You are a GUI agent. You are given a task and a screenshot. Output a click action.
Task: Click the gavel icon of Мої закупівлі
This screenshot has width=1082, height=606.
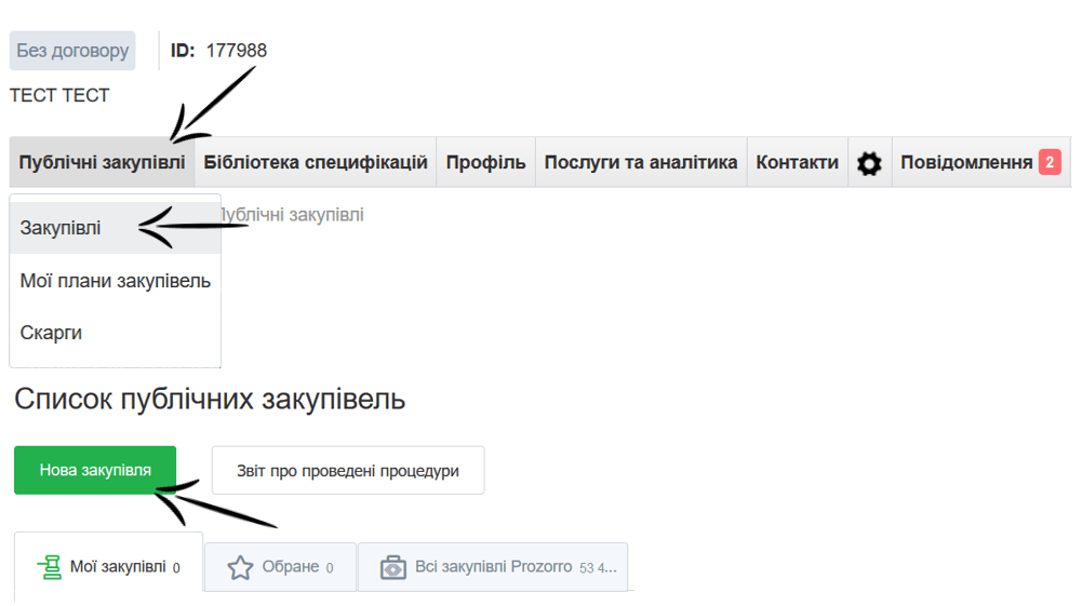point(49,568)
